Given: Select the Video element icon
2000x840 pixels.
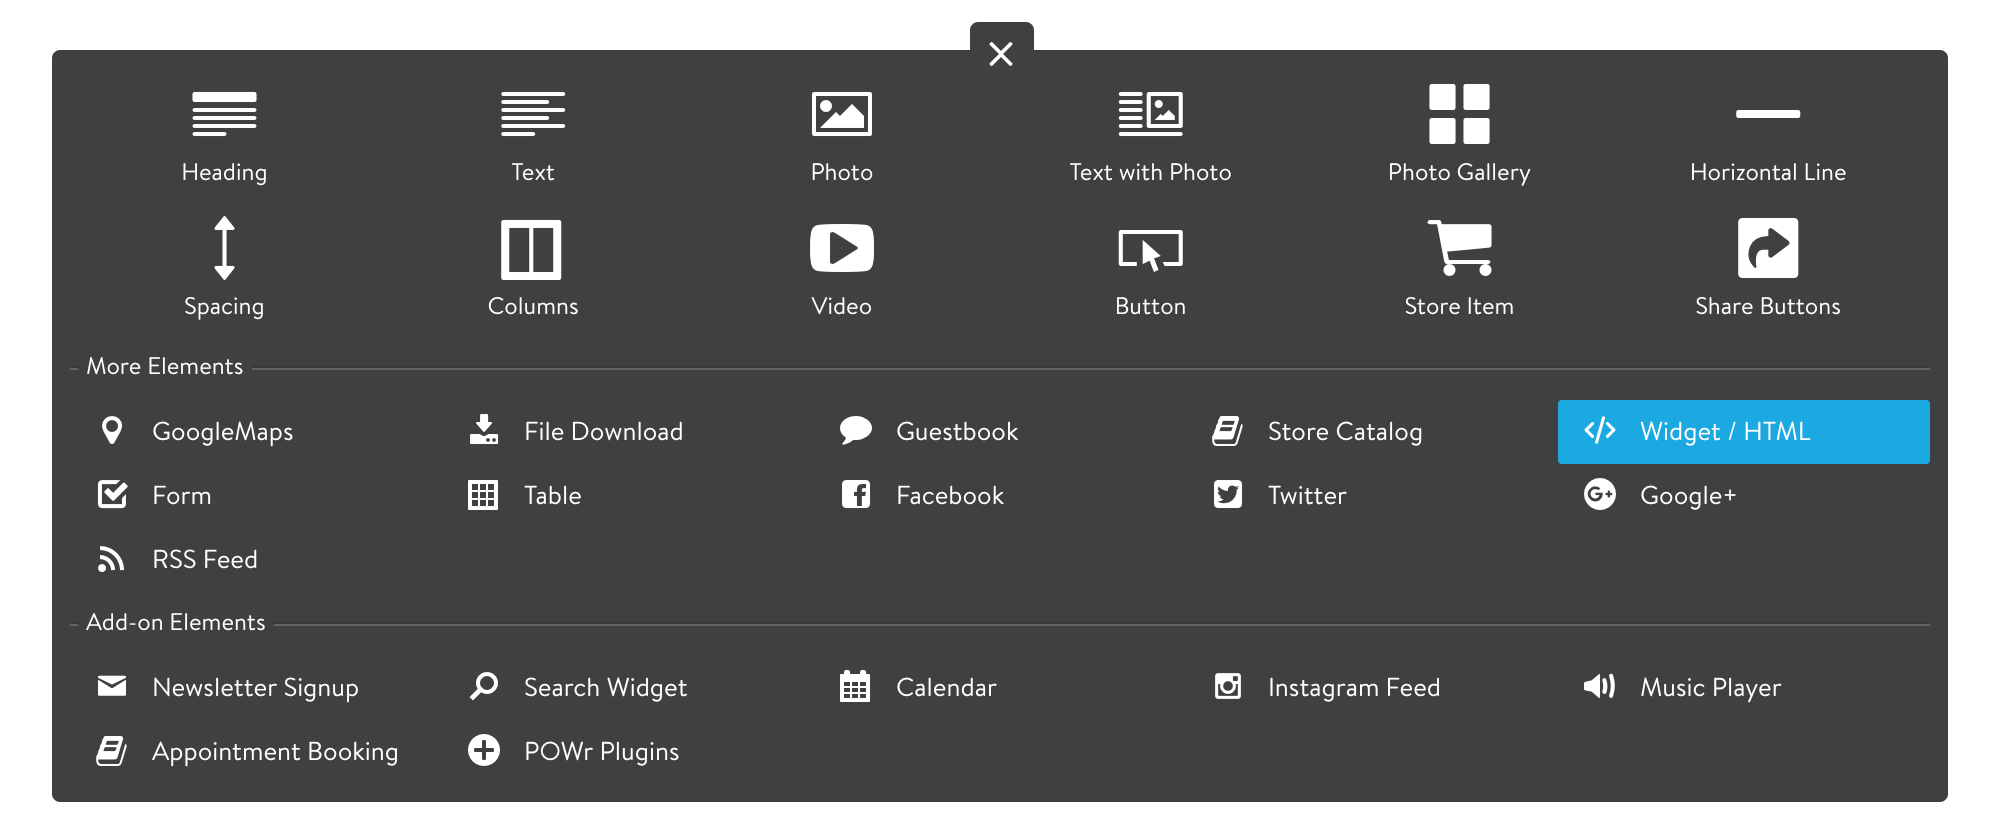Looking at the screenshot, I should pyautogui.click(x=841, y=249).
